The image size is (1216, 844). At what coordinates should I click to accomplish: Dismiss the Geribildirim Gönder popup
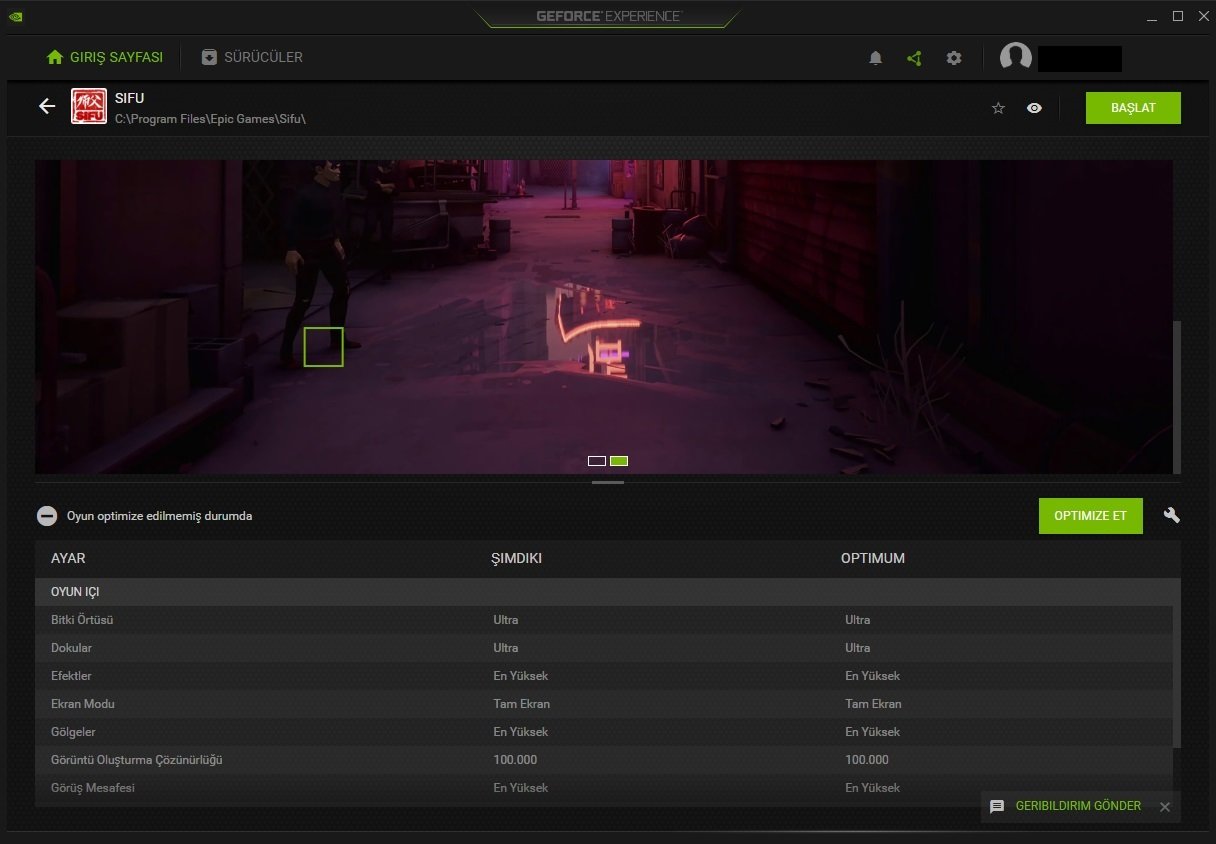point(1164,807)
